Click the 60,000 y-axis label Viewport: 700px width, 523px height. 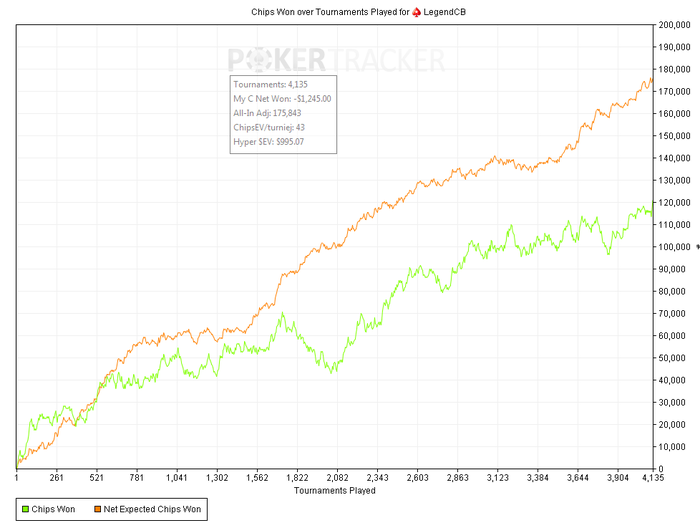(x=672, y=336)
